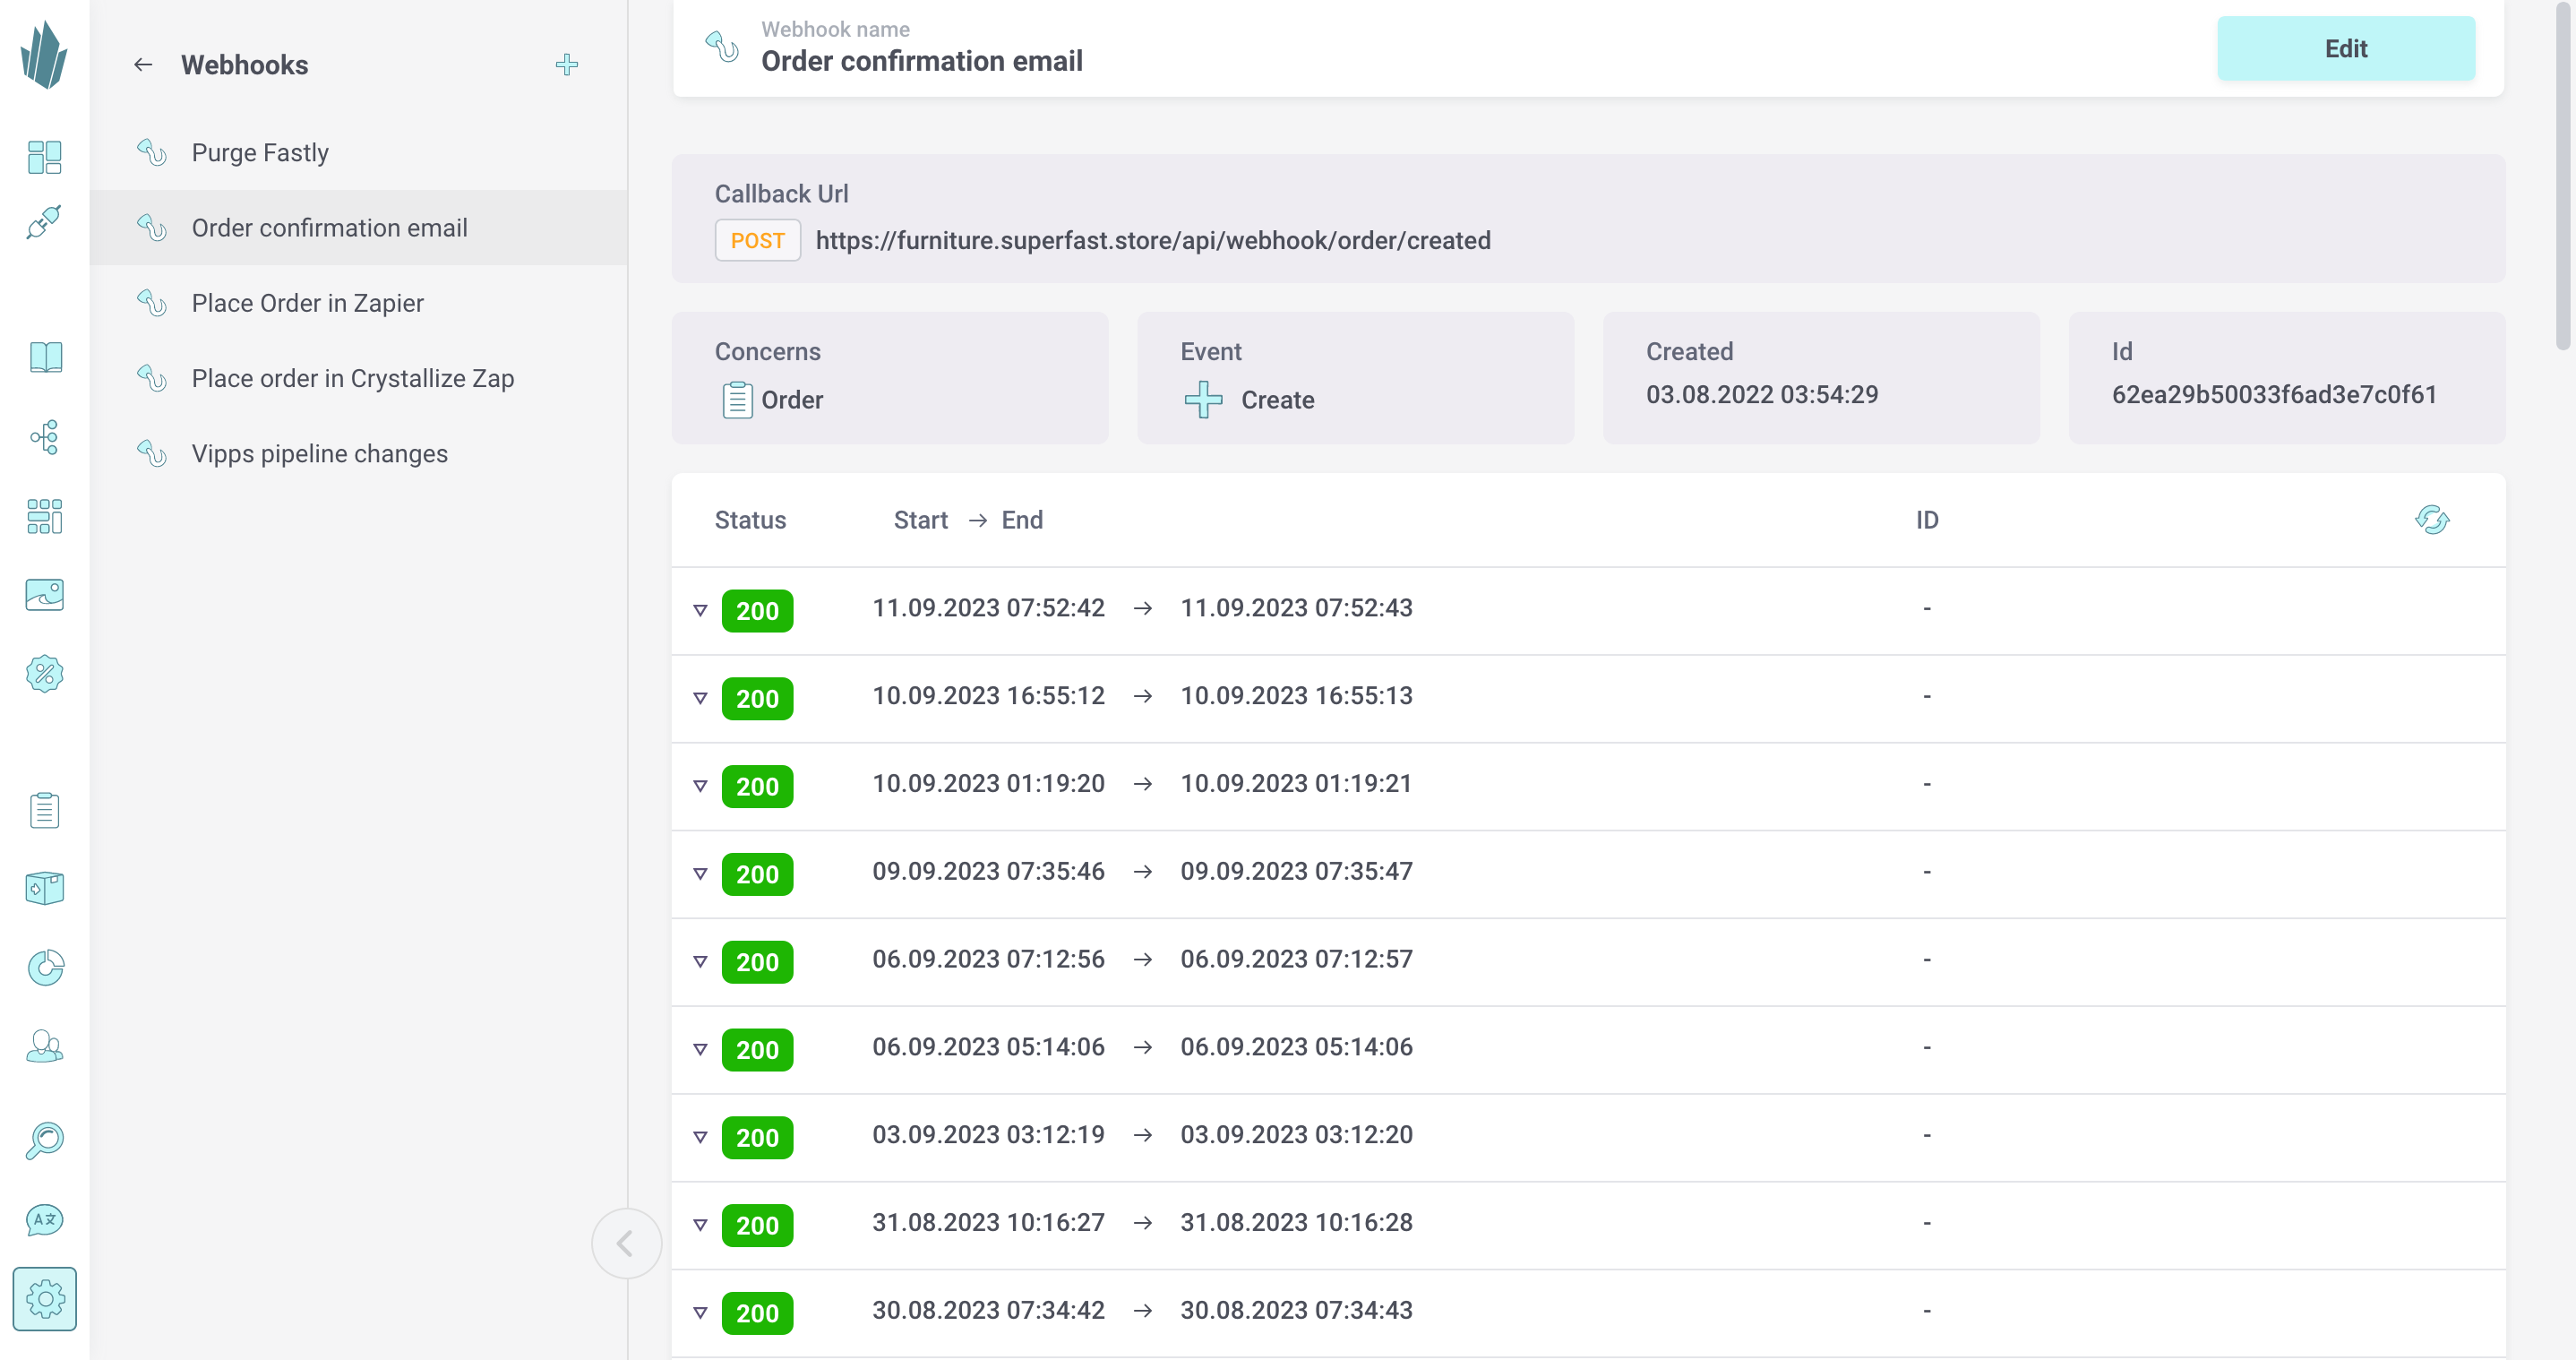Select the Vipps pipeline changes webhook icon

pyautogui.click(x=151, y=452)
